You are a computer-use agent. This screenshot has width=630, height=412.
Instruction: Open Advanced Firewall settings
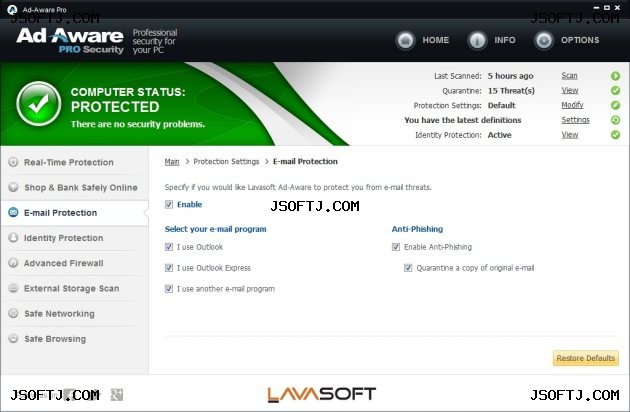click(x=75, y=263)
